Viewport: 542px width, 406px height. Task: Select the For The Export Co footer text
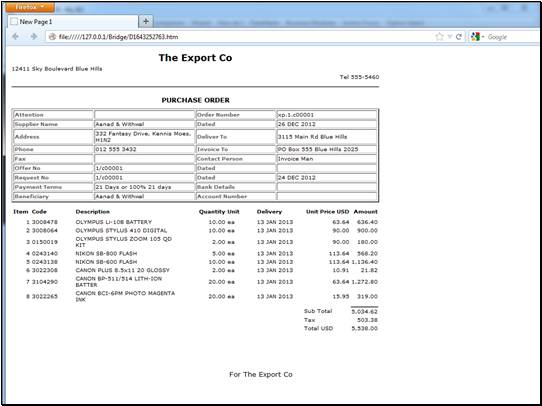tap(261, 375)
